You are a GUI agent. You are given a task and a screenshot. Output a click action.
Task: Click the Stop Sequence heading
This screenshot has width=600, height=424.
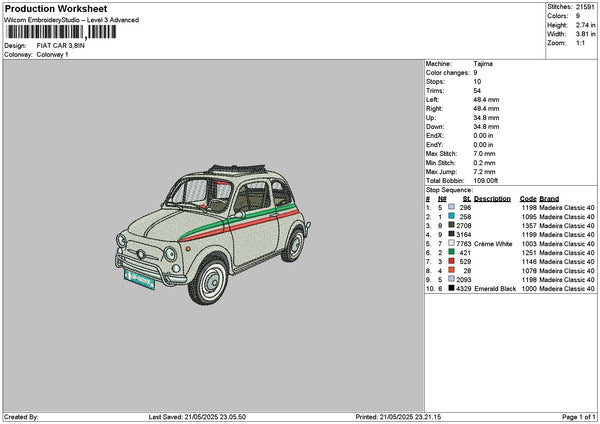[449, 188]
